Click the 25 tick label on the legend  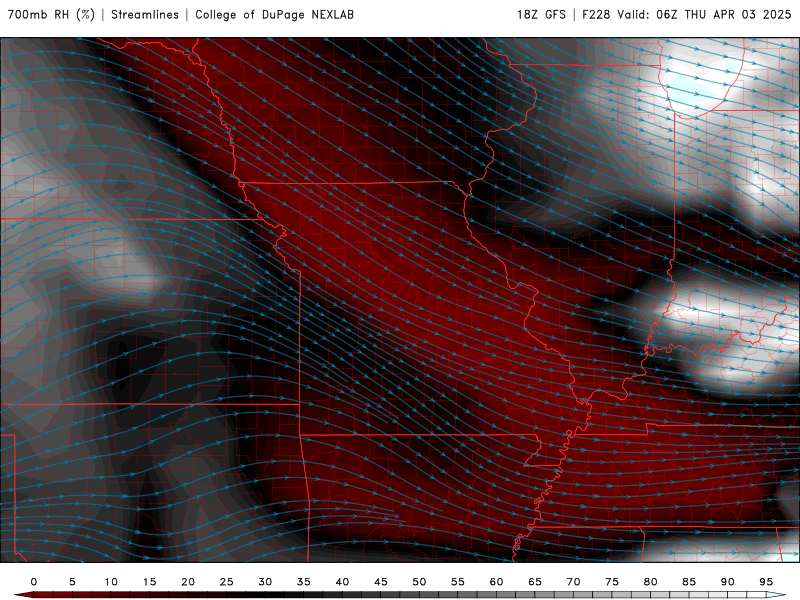pos(227,582)
